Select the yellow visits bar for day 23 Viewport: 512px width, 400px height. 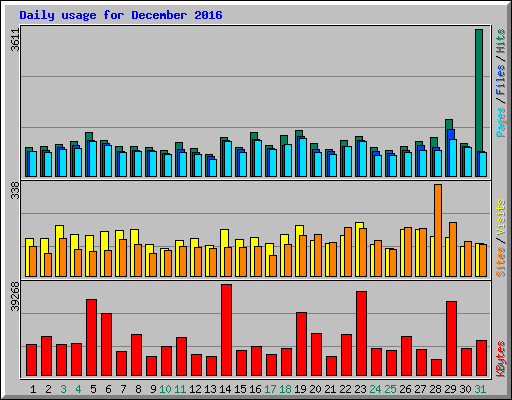click(360, 226)
